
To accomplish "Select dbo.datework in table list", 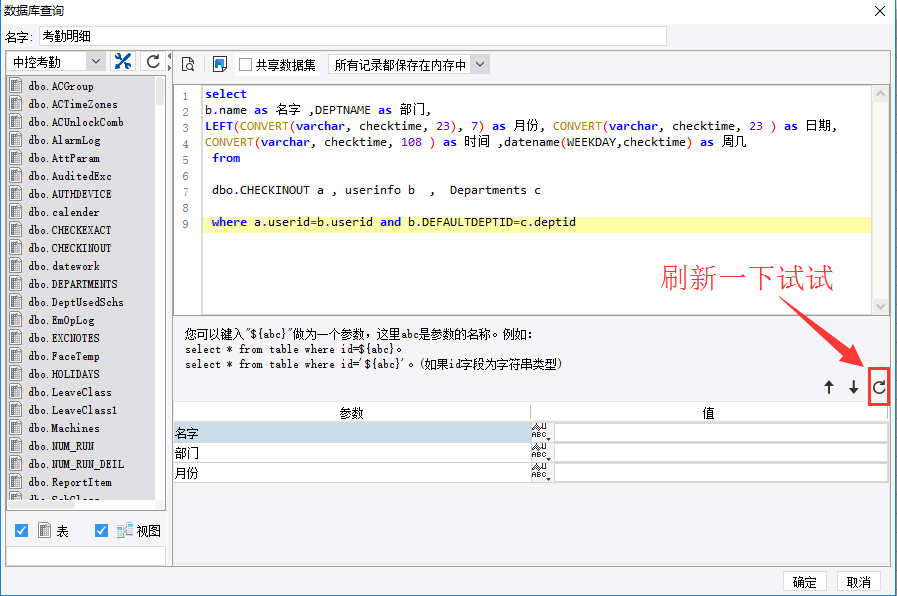I will [x=63, y=266].
